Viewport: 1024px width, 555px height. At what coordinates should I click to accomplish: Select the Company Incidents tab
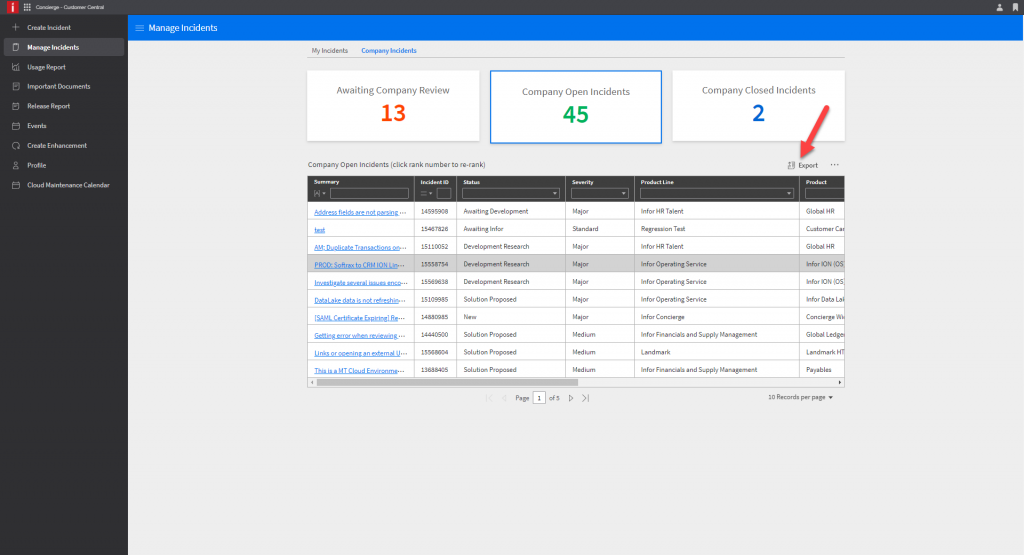click(x=389, y=50)
